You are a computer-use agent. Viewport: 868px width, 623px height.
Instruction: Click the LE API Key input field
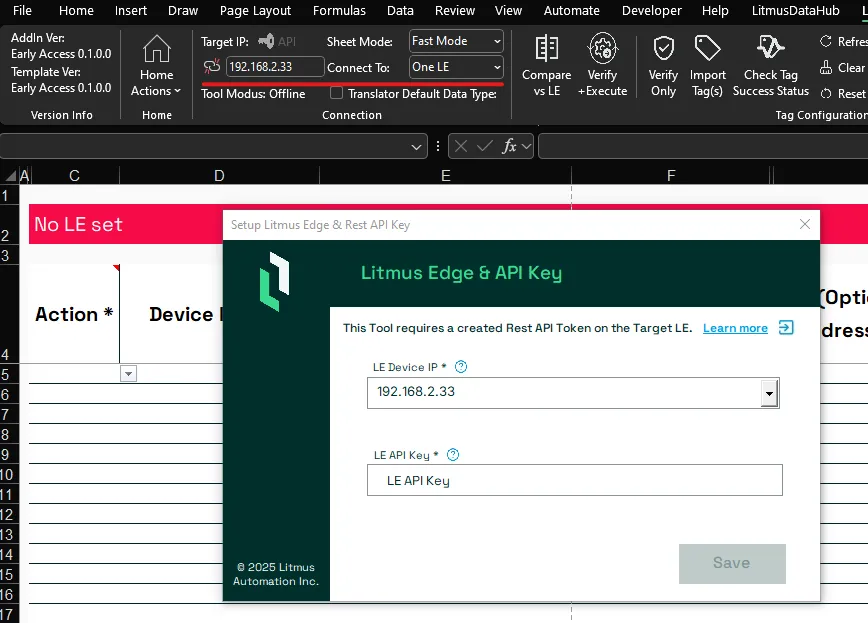[x=575, y=480]
